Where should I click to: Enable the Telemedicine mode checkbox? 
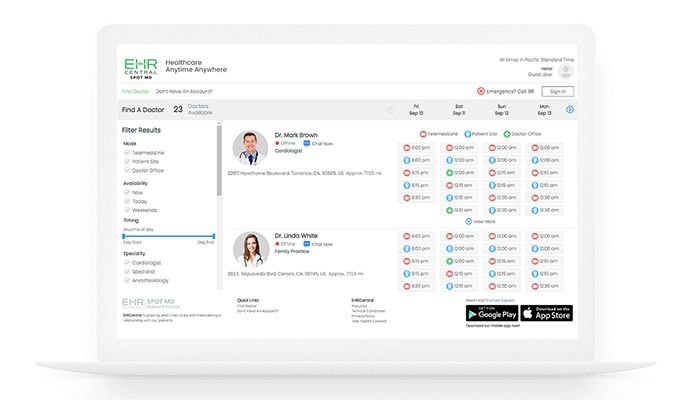point(127,152)
